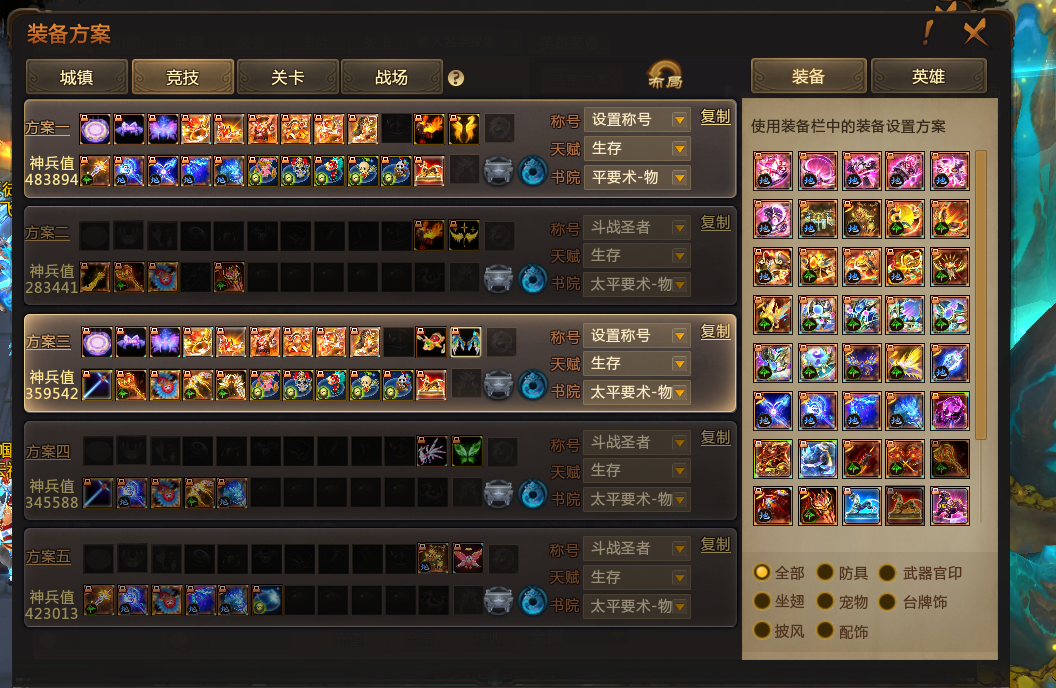
Task: Select the 宠物 pet filter radio button
Action: click(x=825, y=601)
